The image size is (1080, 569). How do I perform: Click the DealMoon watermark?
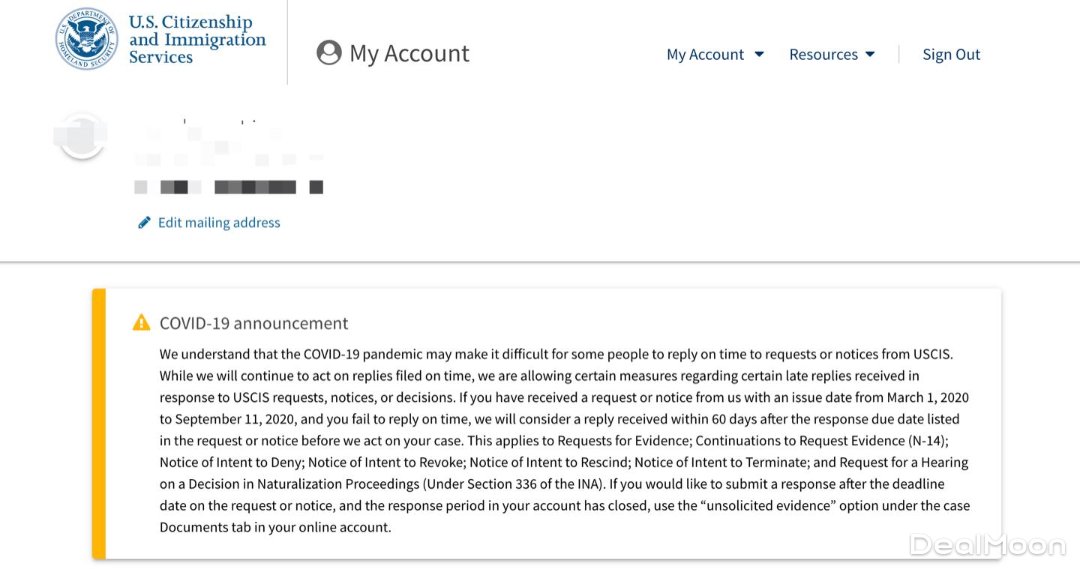[987, 545]
